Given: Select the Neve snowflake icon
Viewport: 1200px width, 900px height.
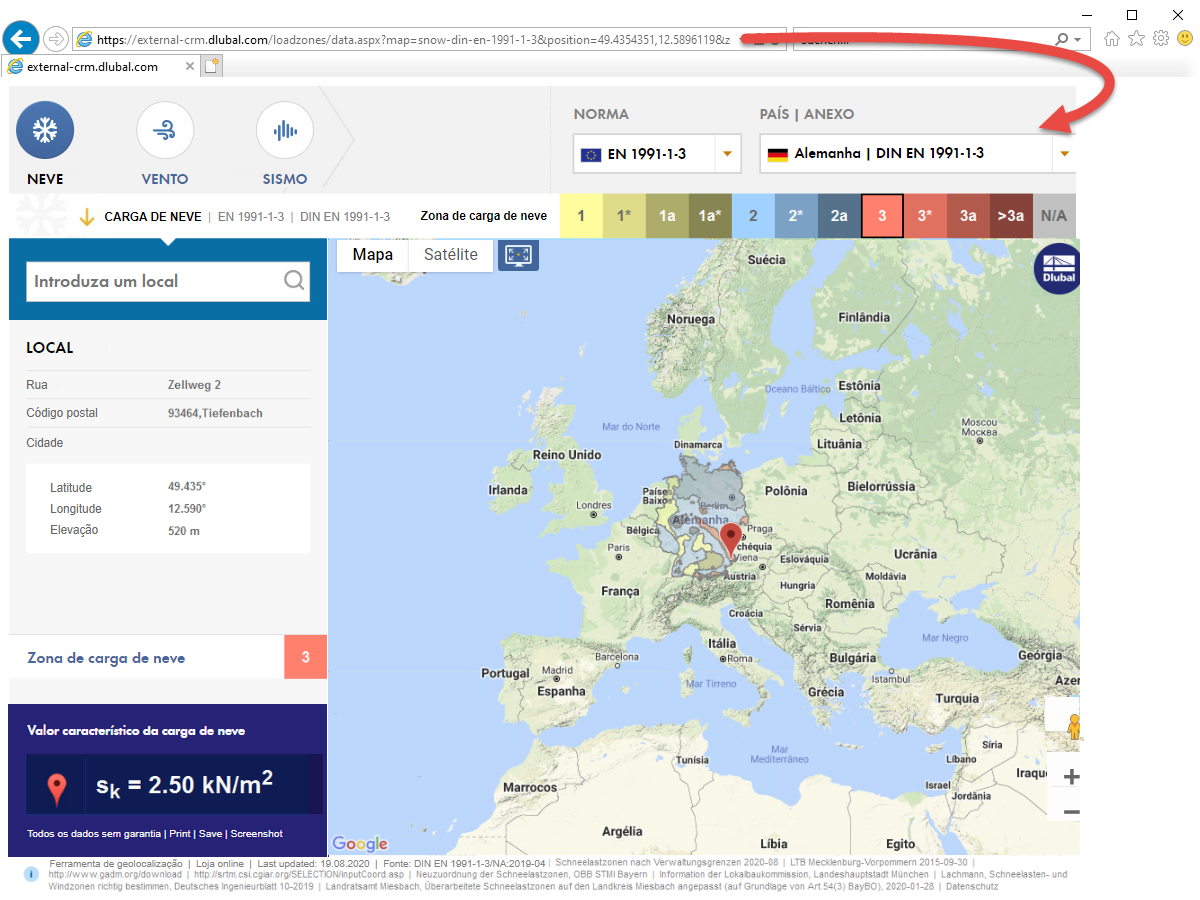Looking at the screenshot, I should pos(45,130).
